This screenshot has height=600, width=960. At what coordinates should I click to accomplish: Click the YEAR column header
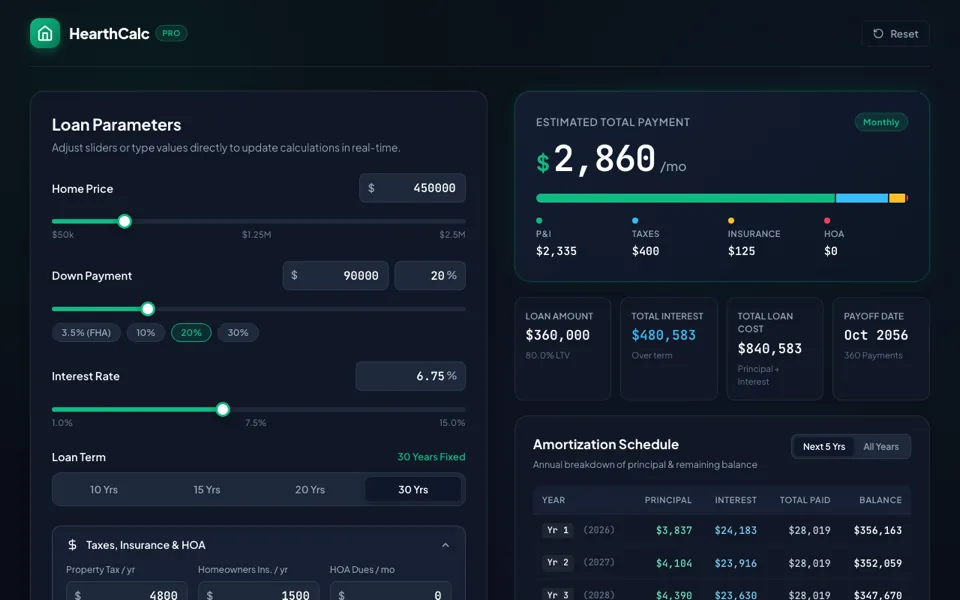[x=553, y=500]
